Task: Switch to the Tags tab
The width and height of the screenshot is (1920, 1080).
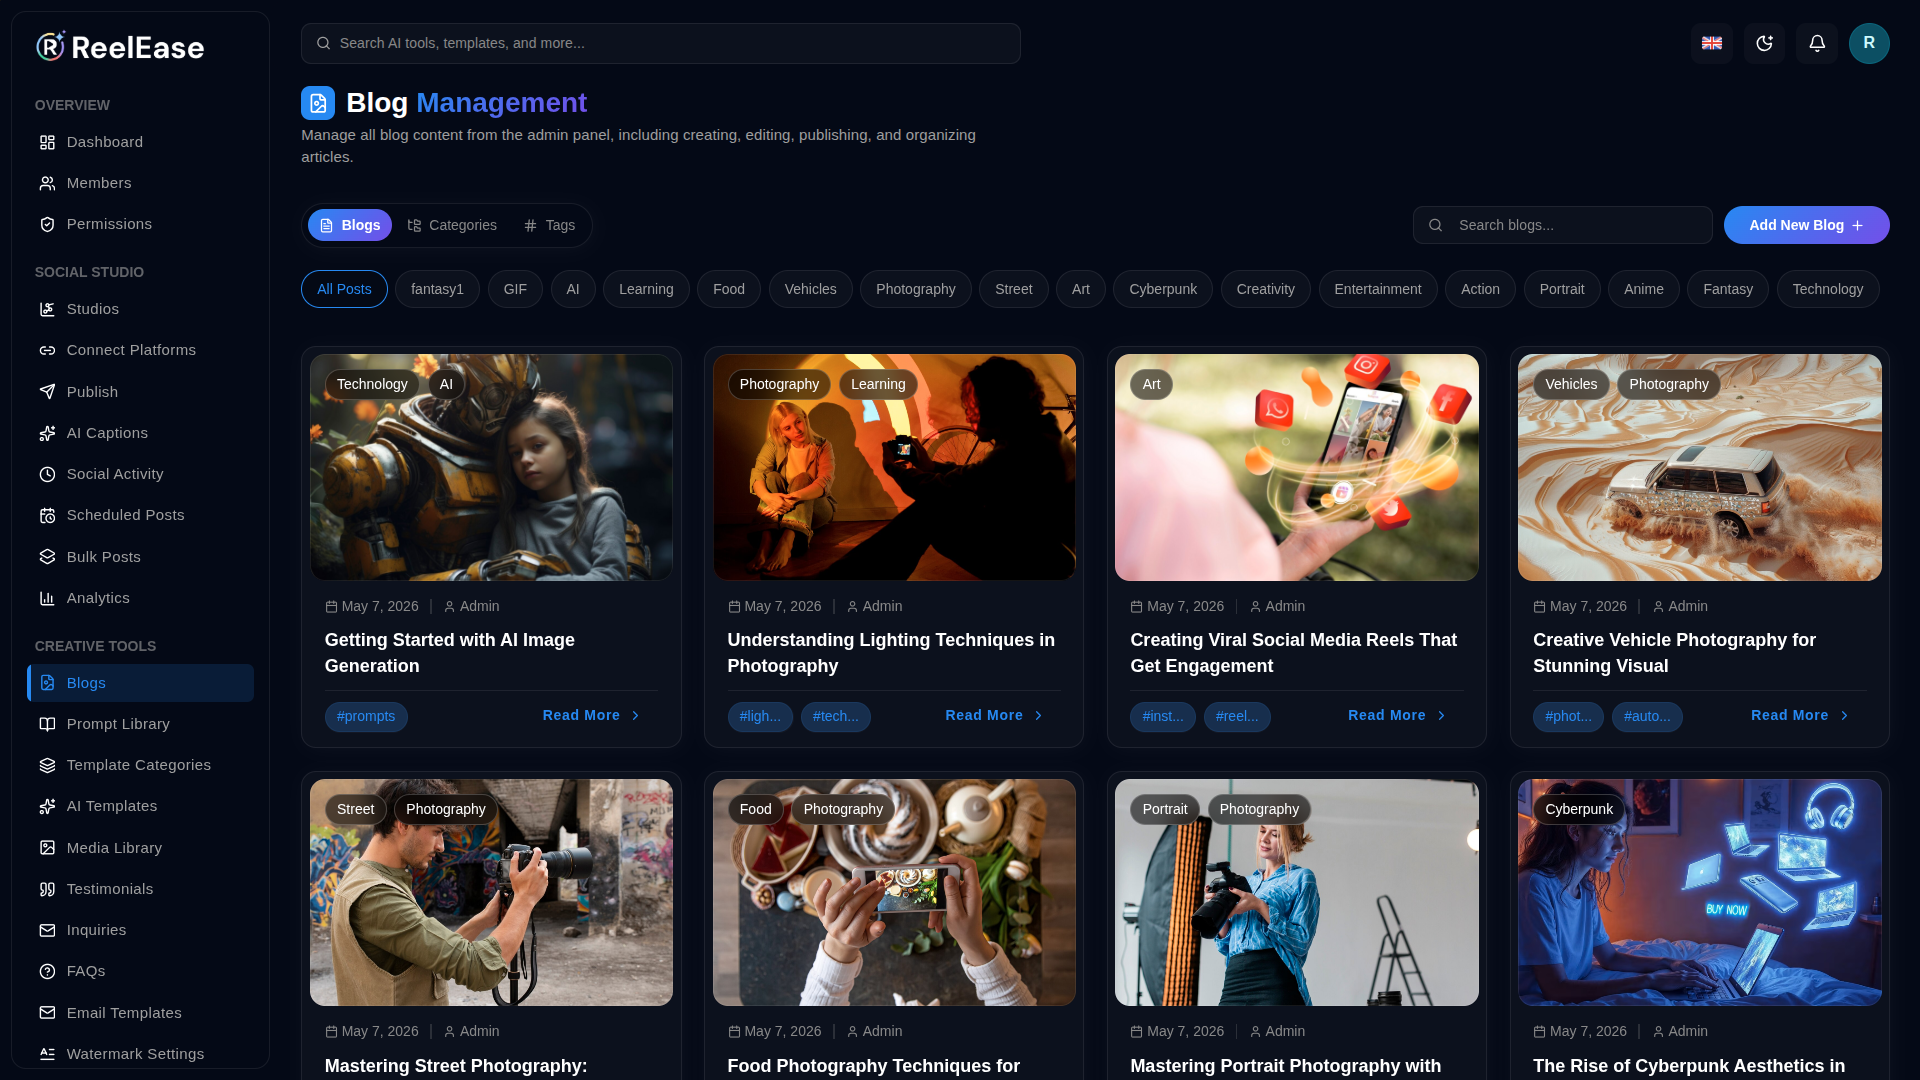Action: coord(550,225)
